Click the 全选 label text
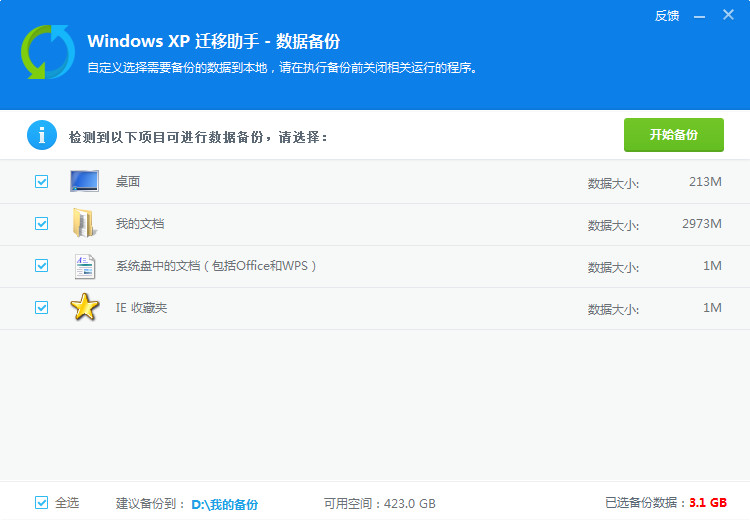 pyautogui.click(x=67, y=503)
